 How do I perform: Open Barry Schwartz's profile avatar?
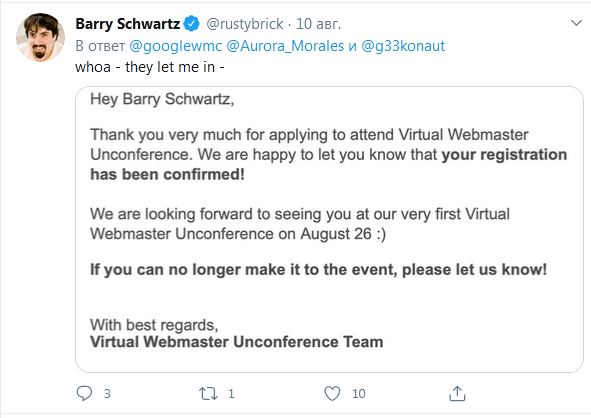pyautogui.click(x=40, y=37)
